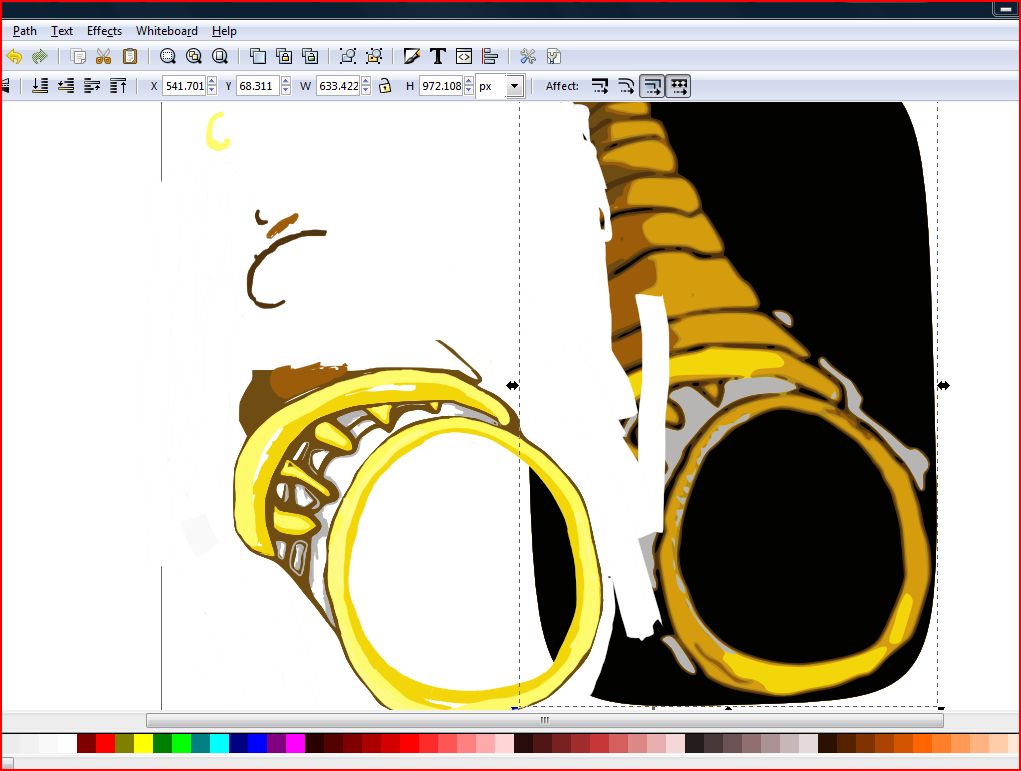Image resolution: width=1021 pixels, height=771 pixels.
Task: Click into the X position field
Action: [x=183, y=87]
